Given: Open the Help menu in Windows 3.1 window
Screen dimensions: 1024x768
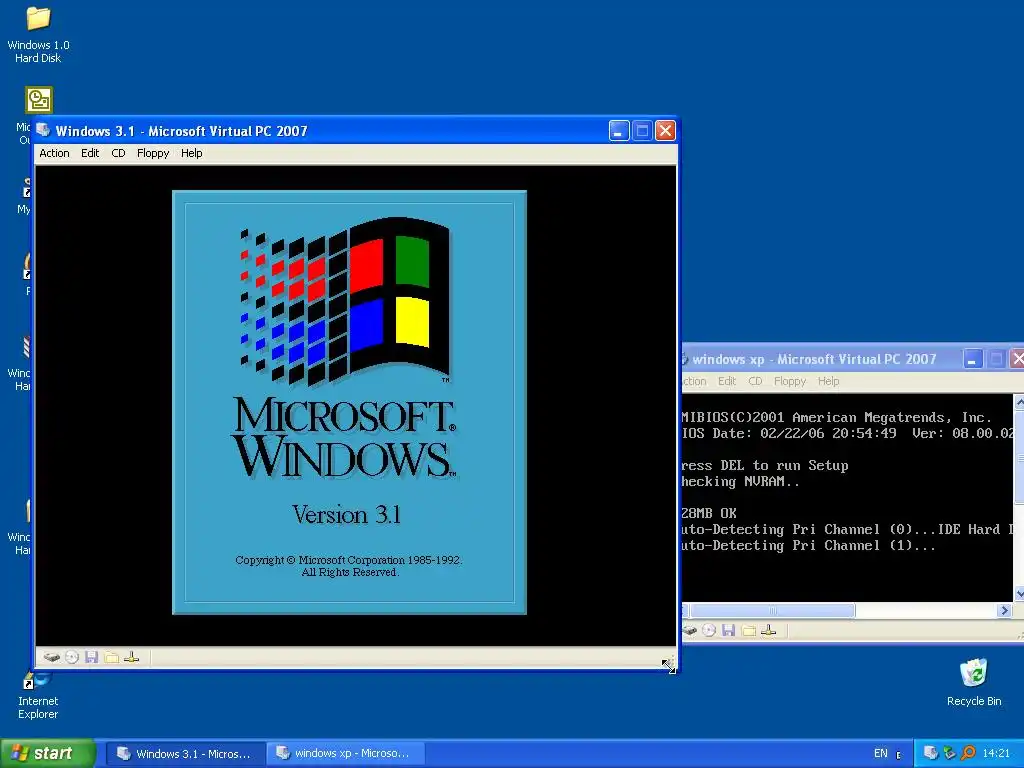Looking at the screenshot, I should (x=191, y=153).
